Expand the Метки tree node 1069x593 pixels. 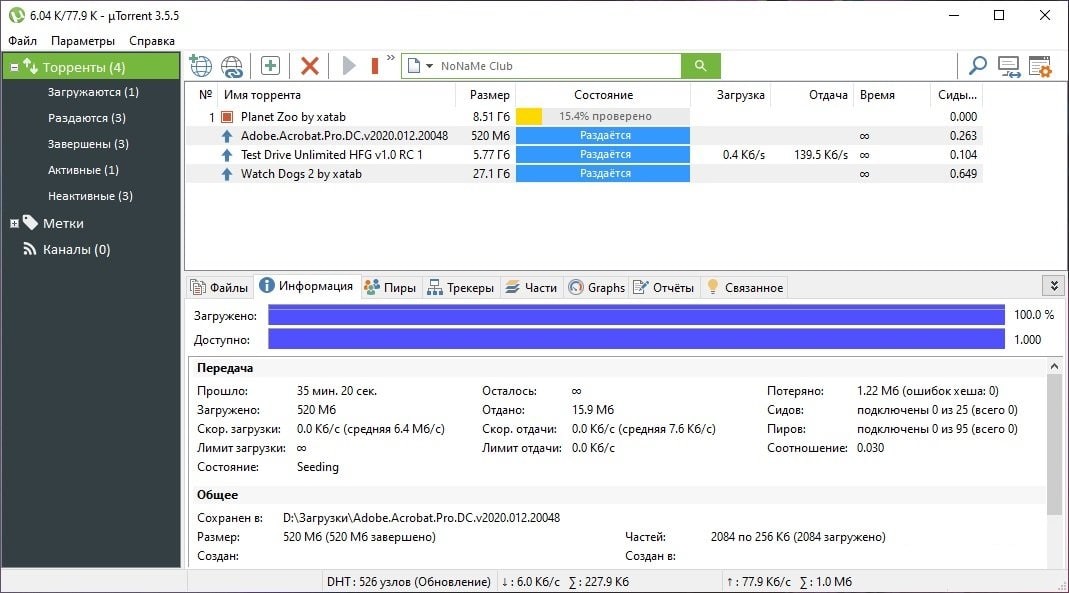(x=15, y=223)
